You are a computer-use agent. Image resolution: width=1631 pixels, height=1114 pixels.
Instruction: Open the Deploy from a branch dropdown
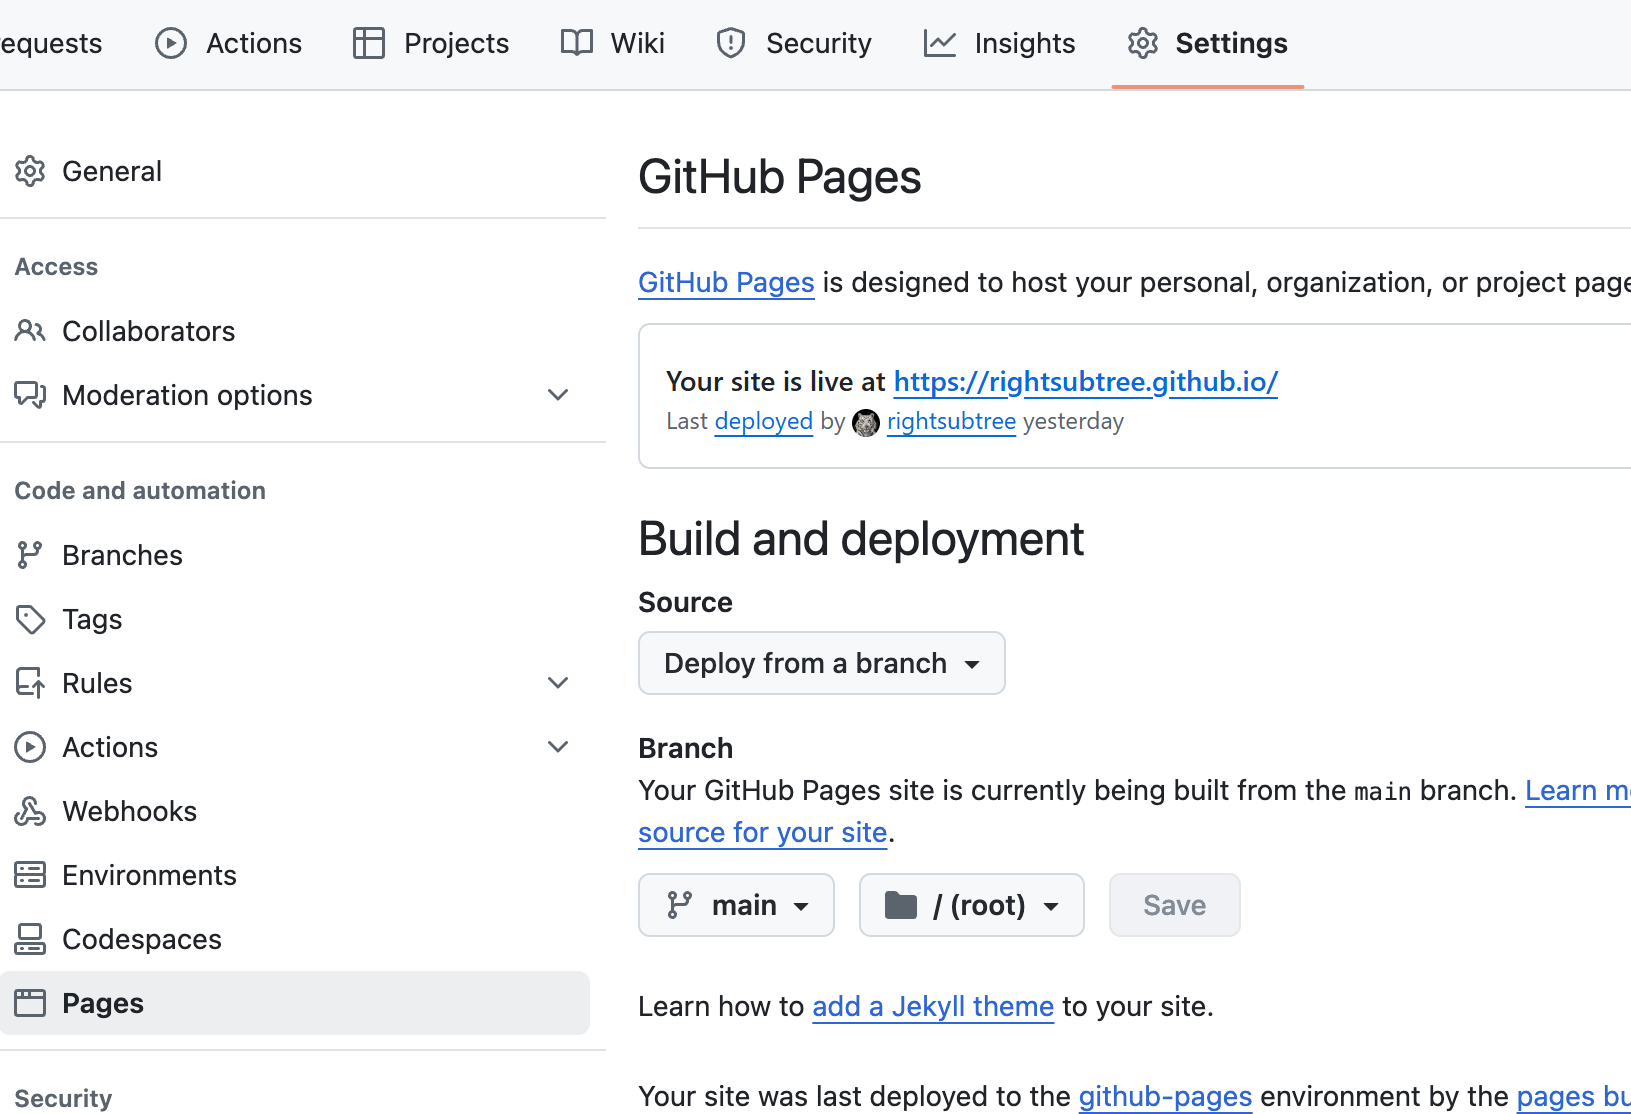pyautogui.click(x=822, y=663)
